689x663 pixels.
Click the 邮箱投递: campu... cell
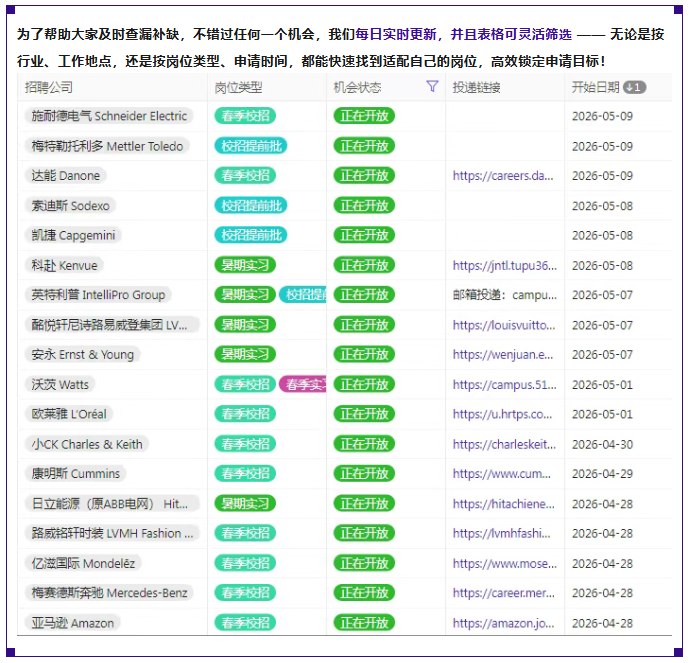[x=504, y=295]
